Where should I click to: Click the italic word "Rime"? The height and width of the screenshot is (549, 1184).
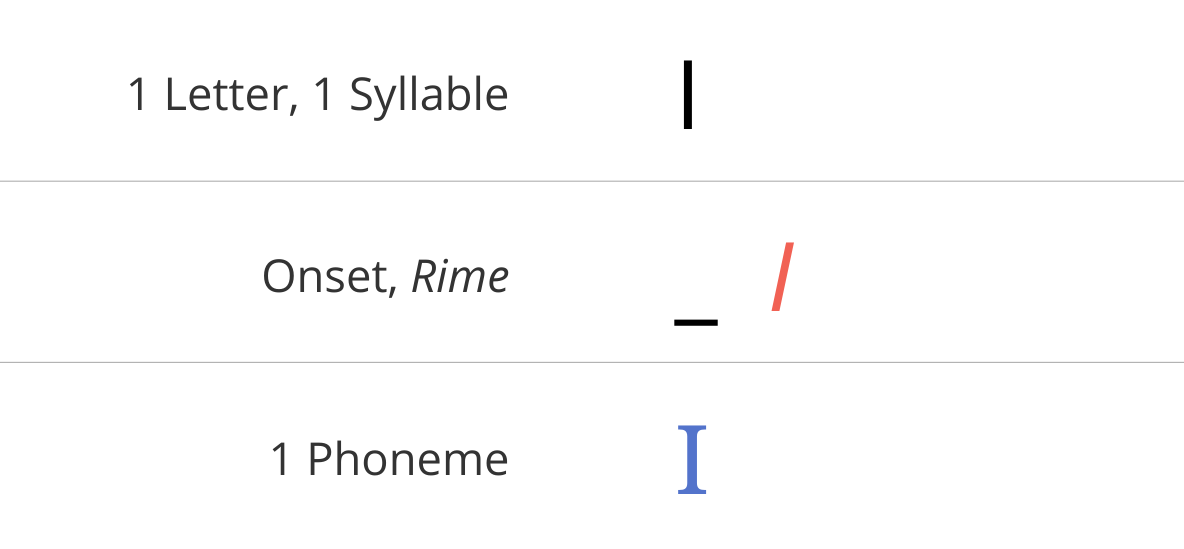click(460, 277)
